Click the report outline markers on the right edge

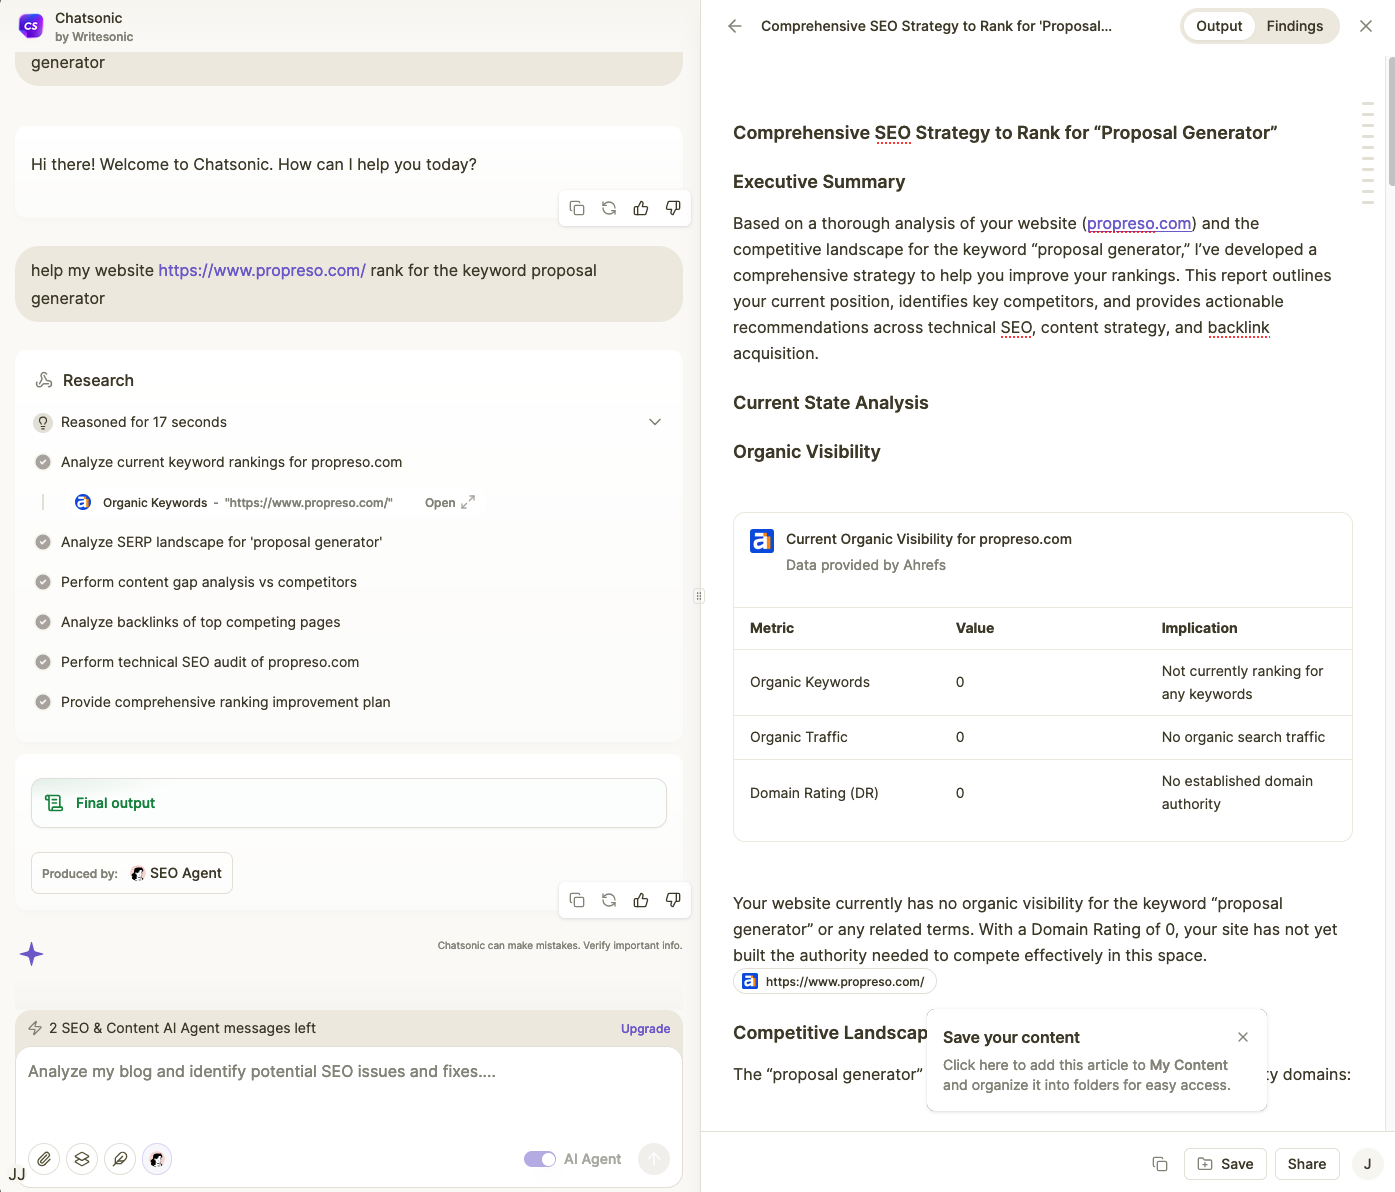1367,153
